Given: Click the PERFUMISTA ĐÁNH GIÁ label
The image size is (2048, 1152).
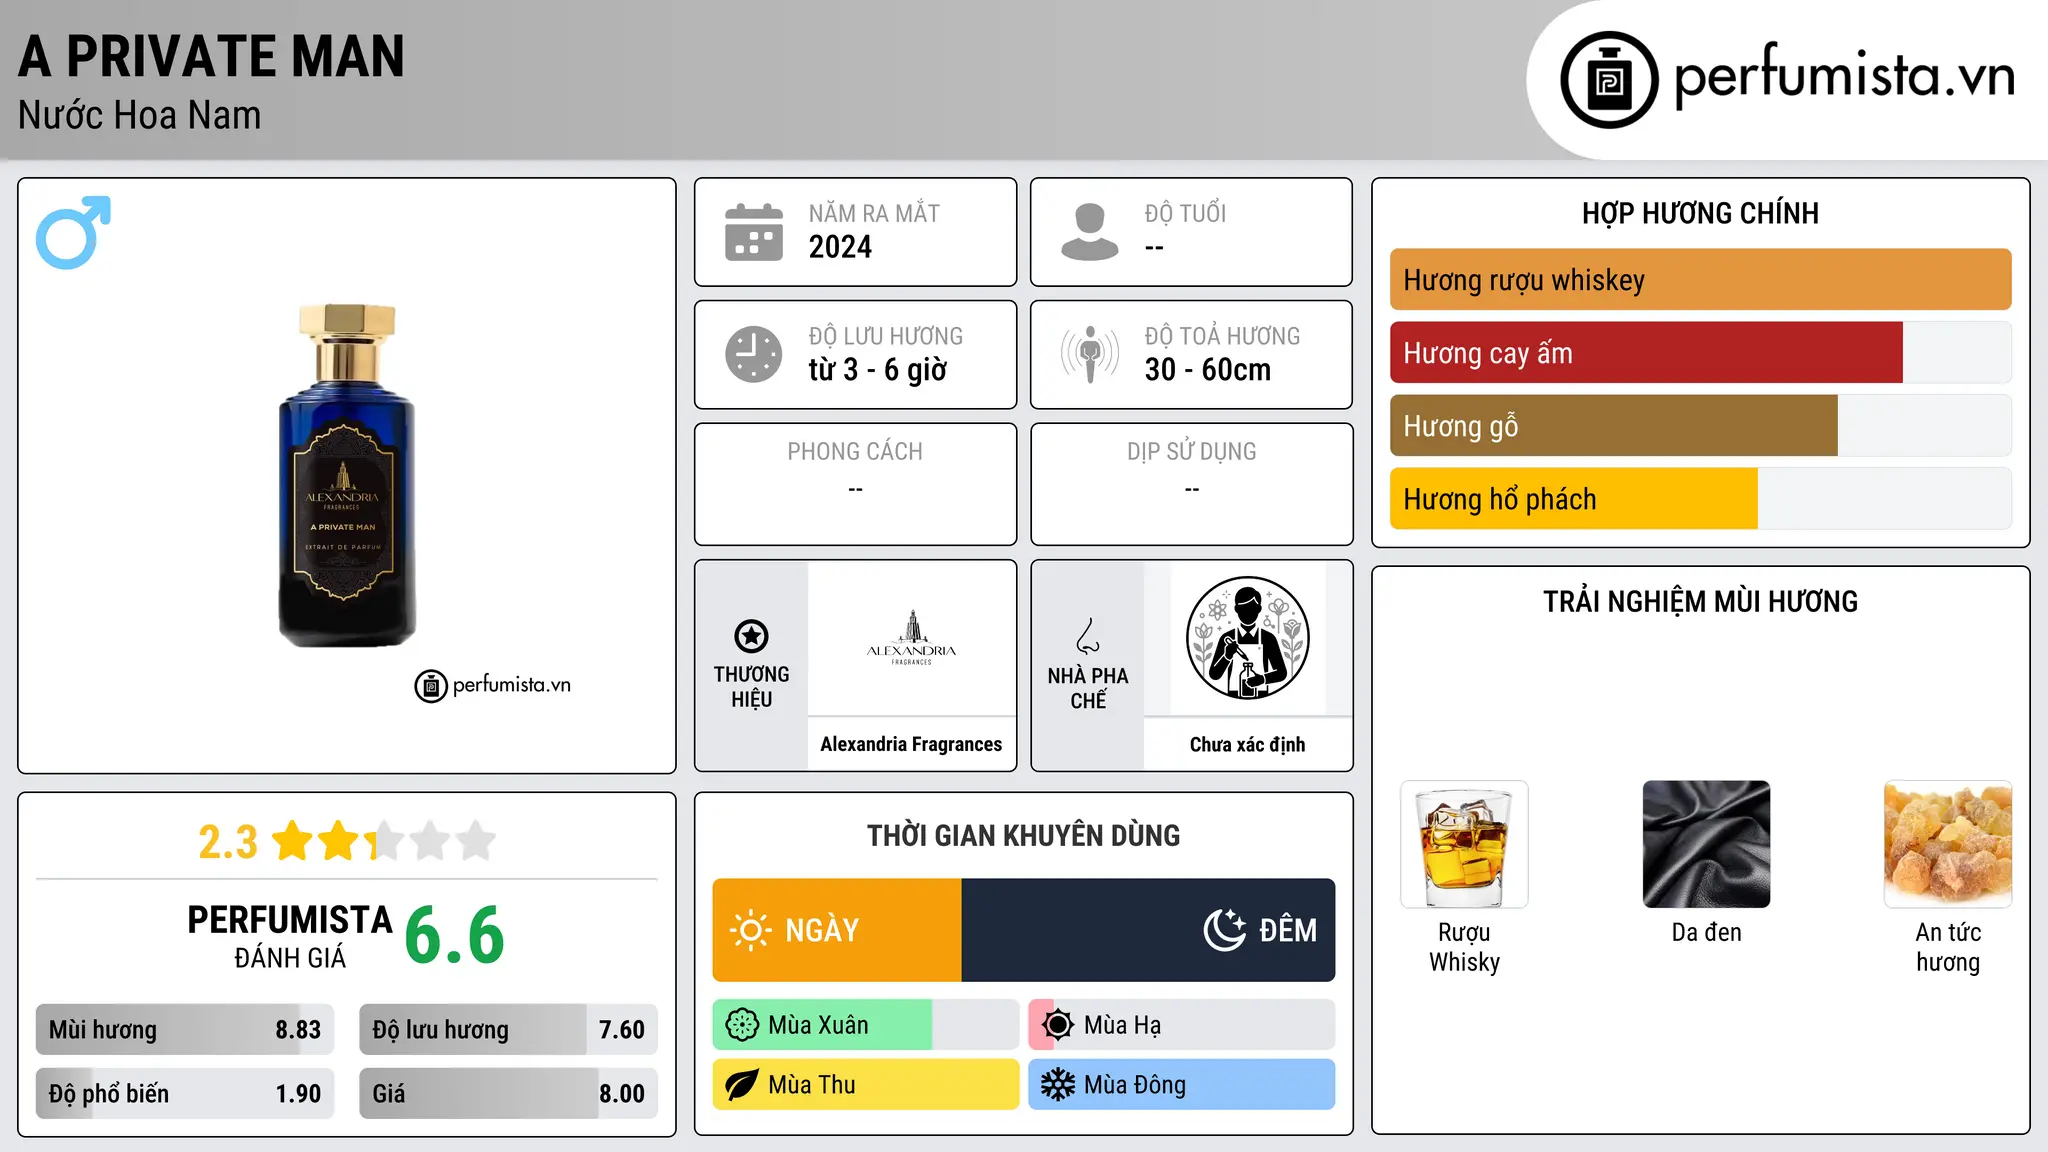Looking at the screenshot, I should click(x=290, y=936).
